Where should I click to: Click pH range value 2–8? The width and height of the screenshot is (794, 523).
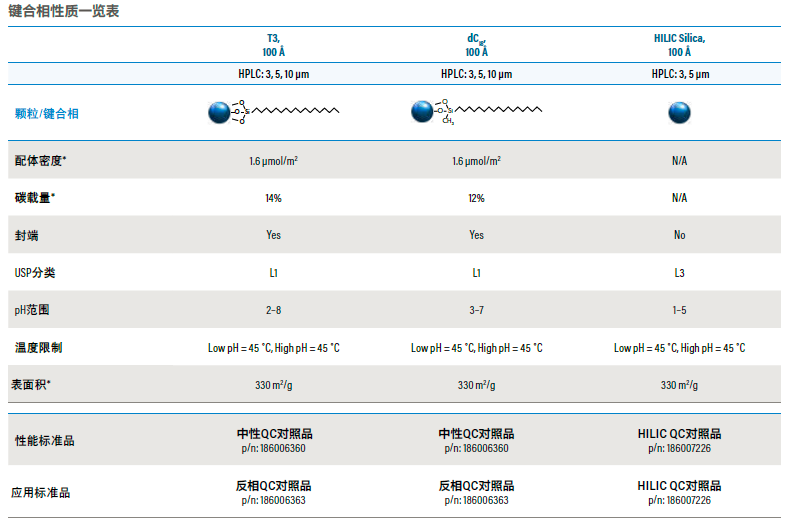[273, 310]
